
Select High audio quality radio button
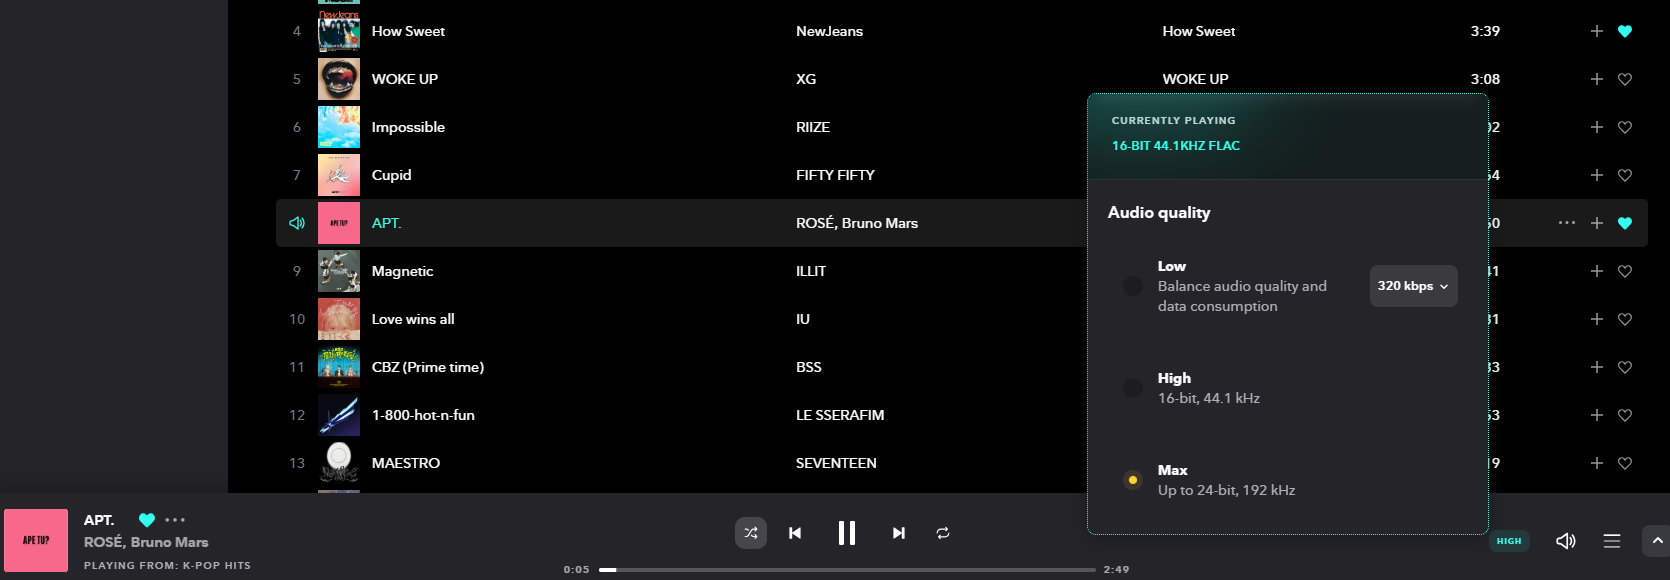coord(1133,388)
